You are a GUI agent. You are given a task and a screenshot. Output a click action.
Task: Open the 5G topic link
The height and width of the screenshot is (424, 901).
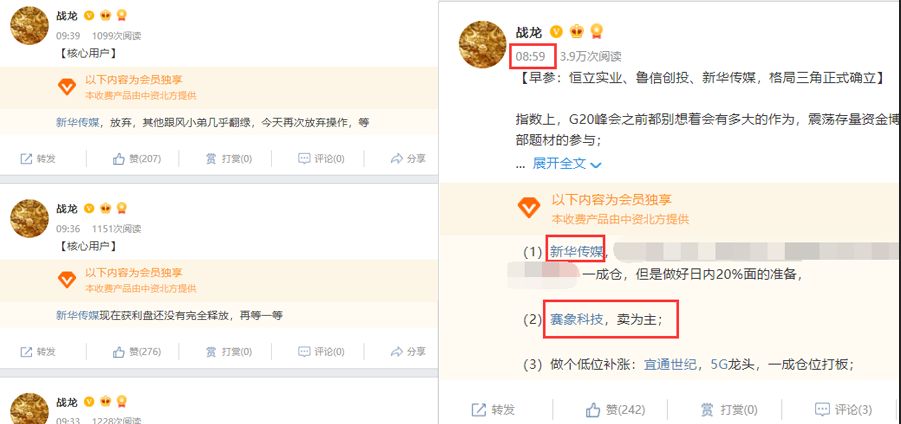tap(719, 364)
